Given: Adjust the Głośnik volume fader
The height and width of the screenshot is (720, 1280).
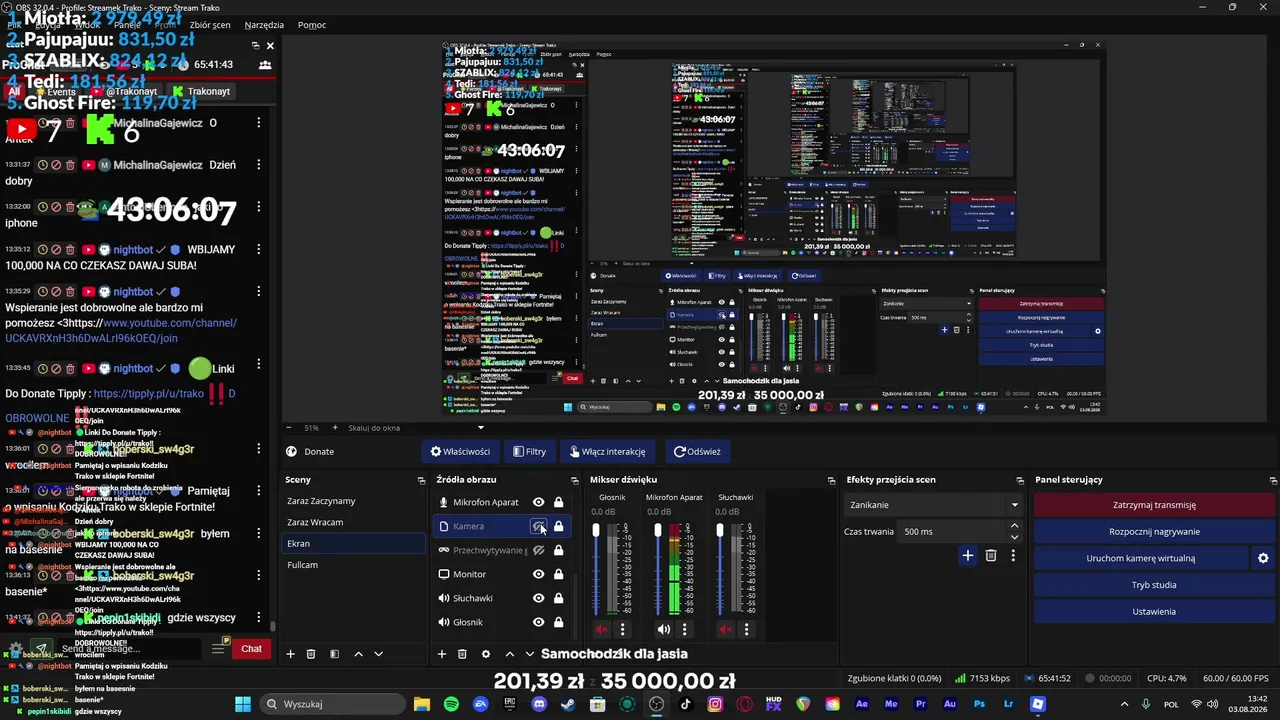Looking at the screenshot, I should (597, 531).
